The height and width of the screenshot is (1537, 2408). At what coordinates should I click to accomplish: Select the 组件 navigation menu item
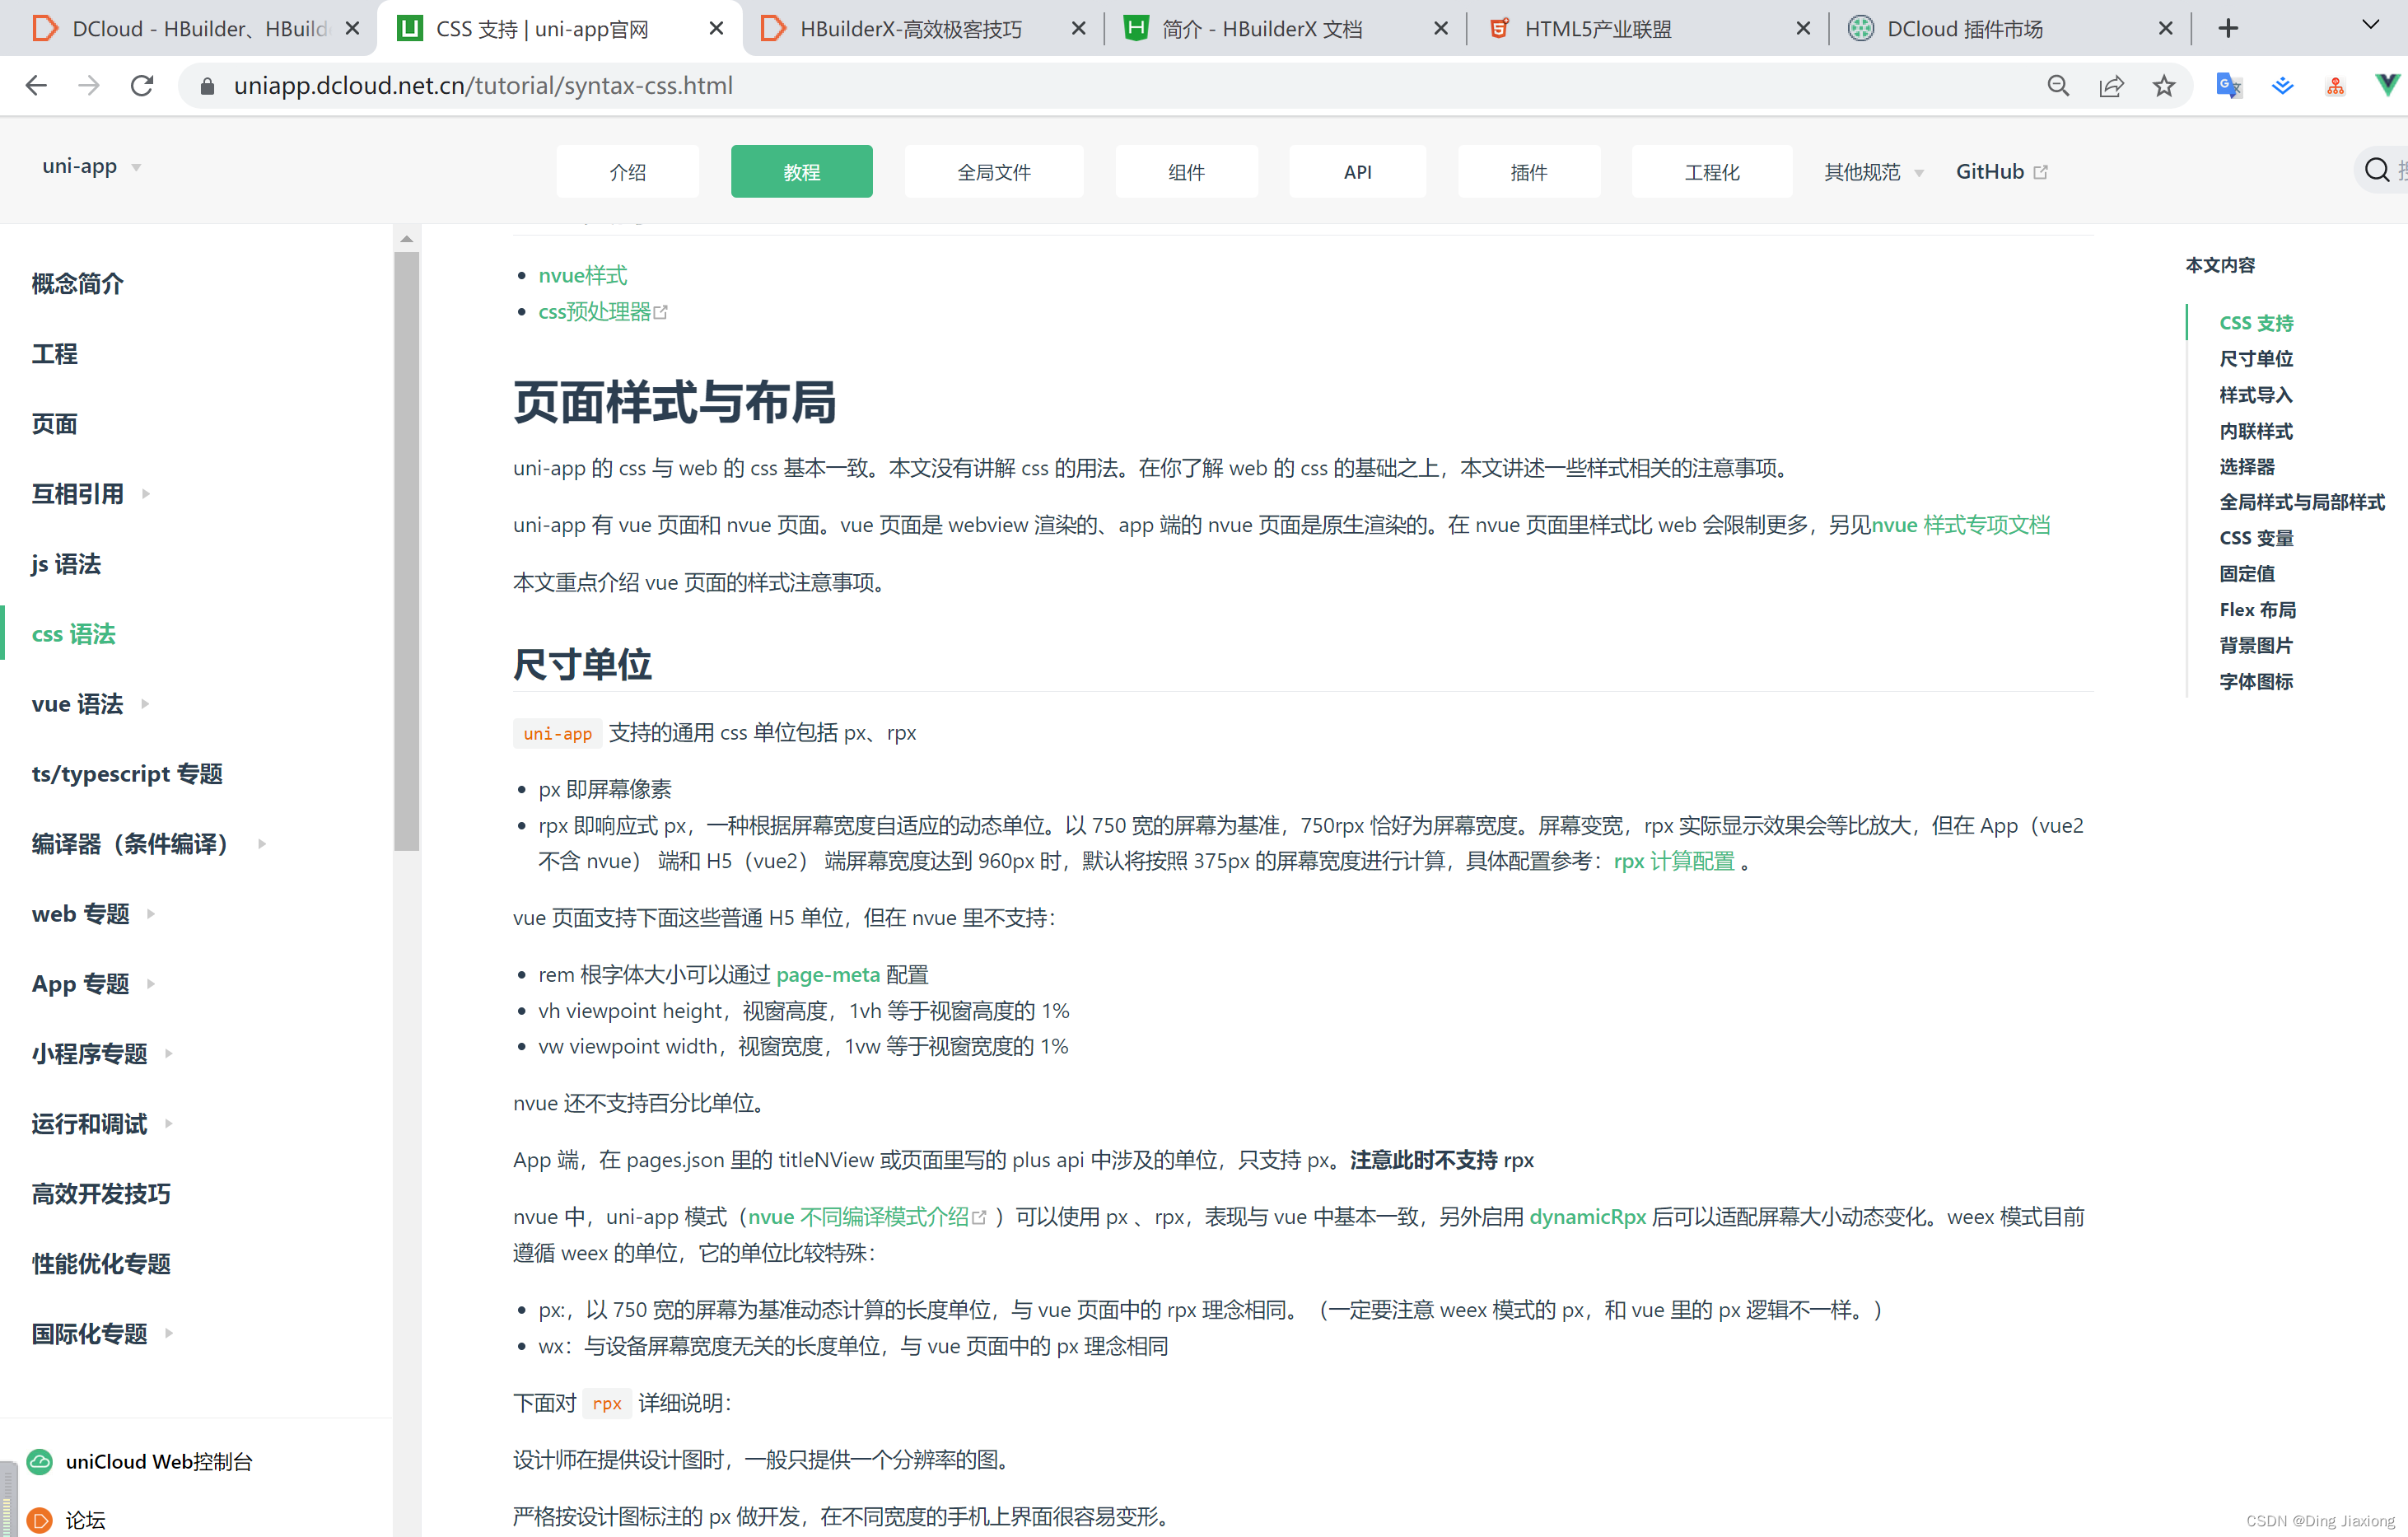coord(1186,172)
